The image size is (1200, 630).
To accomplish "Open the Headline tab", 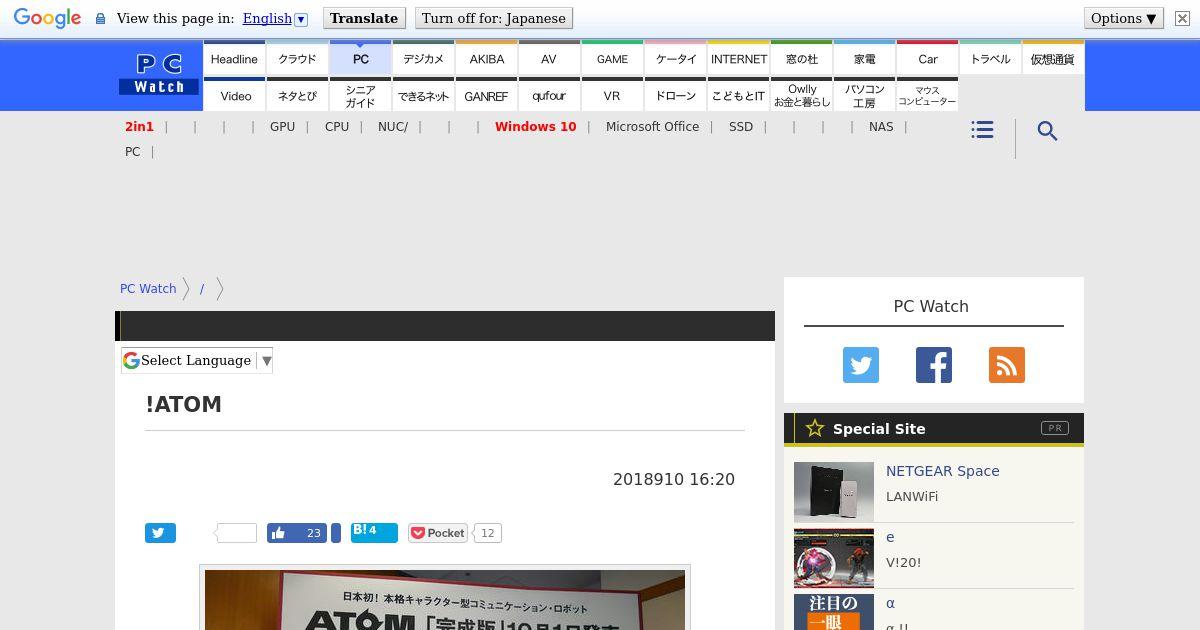I will click(x=234, y=59).
